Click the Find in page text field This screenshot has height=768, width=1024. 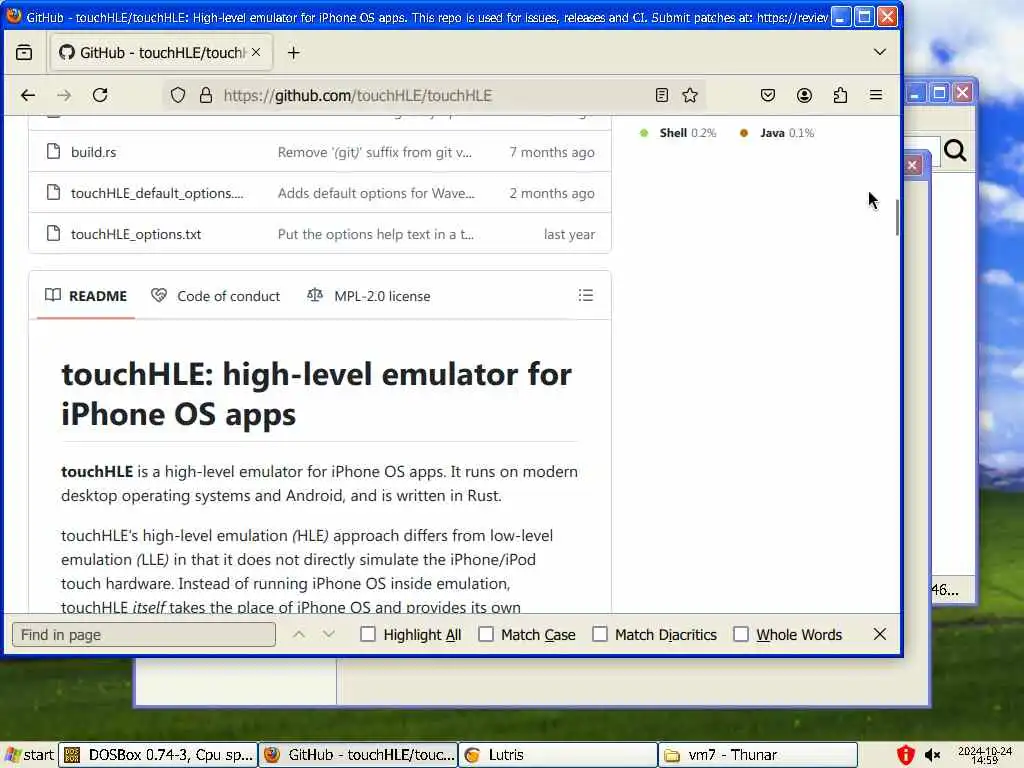coord(144,635)
